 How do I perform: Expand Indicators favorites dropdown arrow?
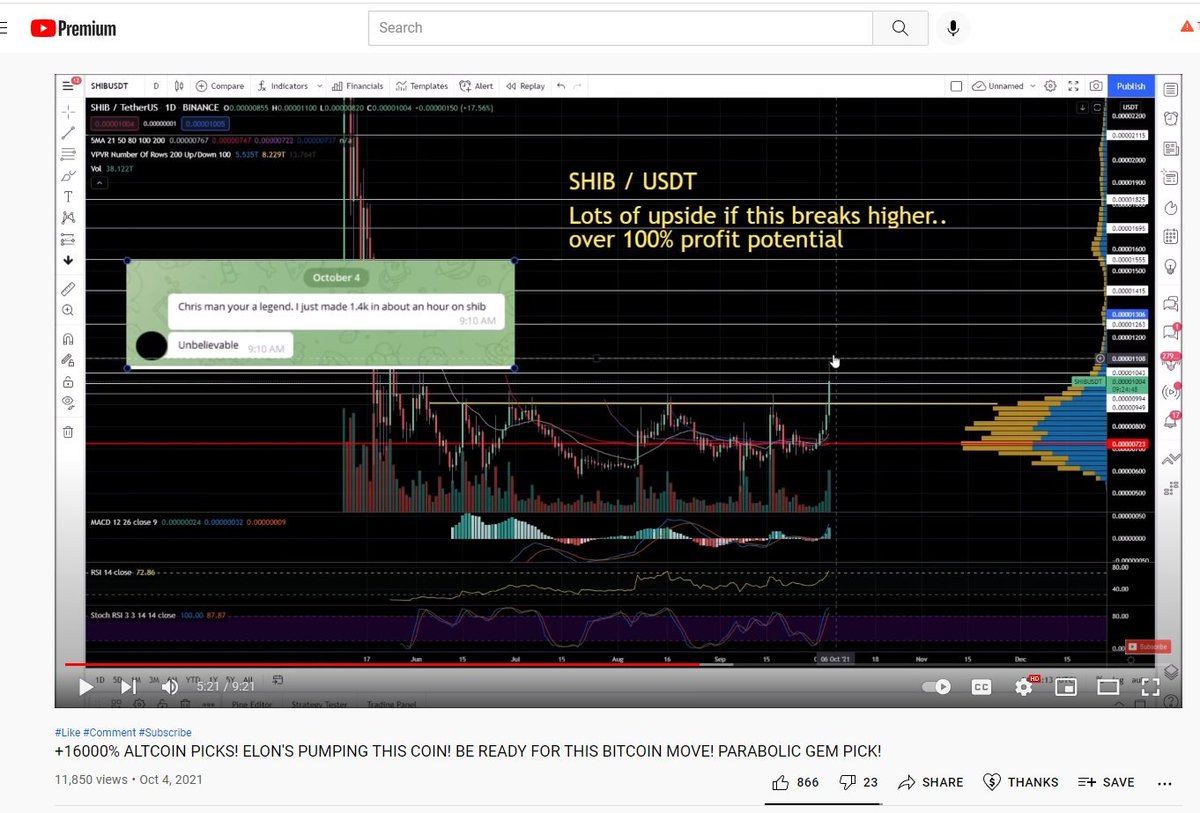coord(318,86)
